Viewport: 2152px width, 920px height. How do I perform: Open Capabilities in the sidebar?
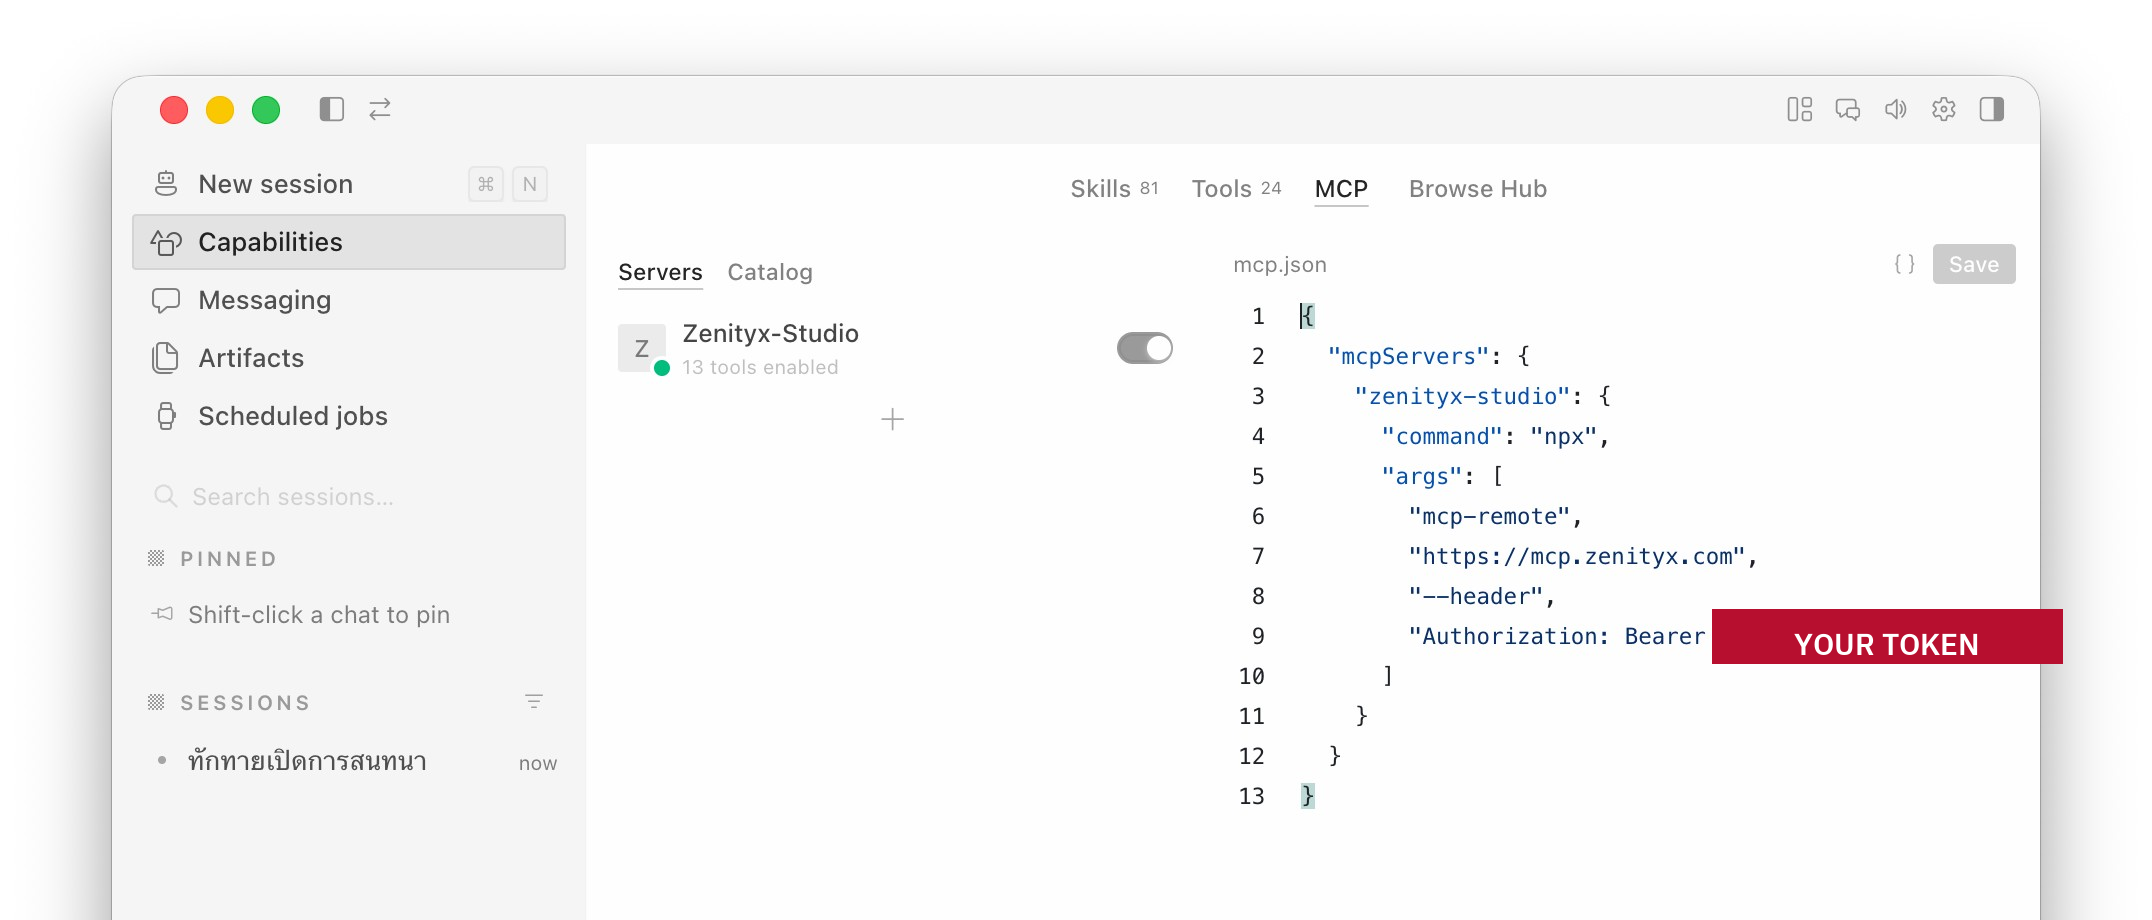349,242
